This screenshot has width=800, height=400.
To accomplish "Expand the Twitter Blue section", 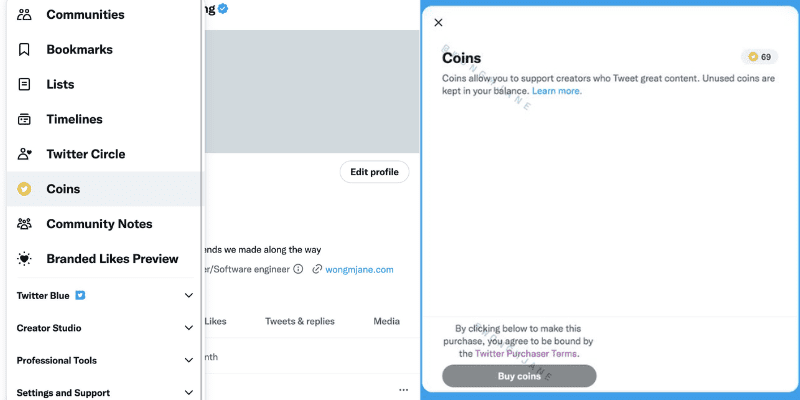I will (189, 296).
